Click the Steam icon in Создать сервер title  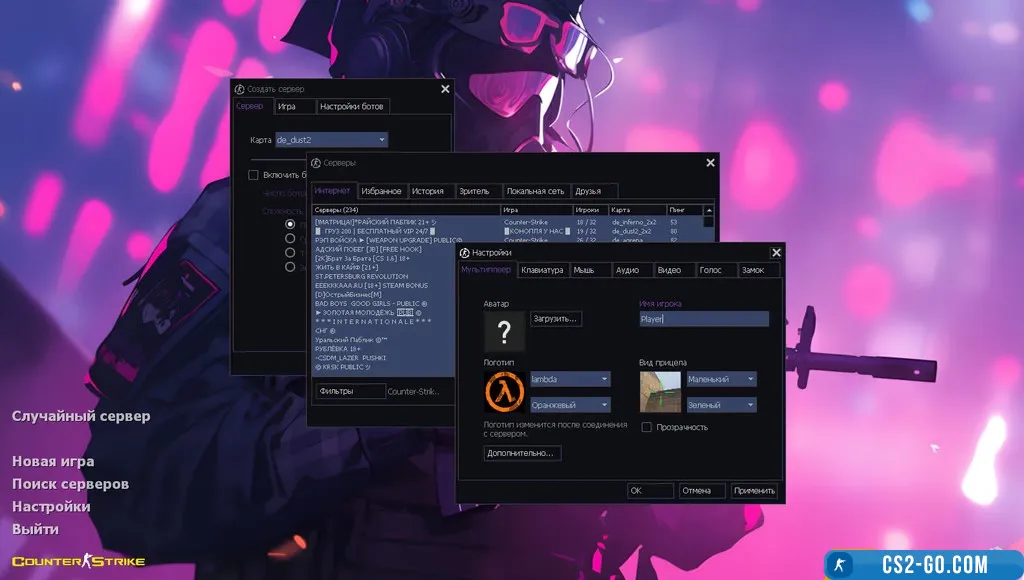coord(240,89)
